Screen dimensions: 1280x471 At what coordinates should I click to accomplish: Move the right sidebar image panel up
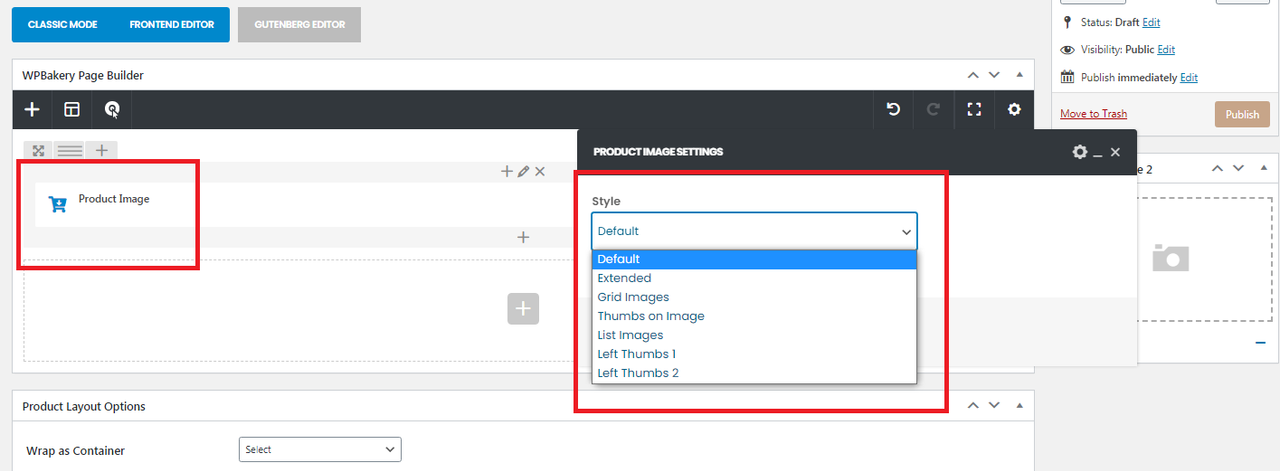[x=1217, y=169]
